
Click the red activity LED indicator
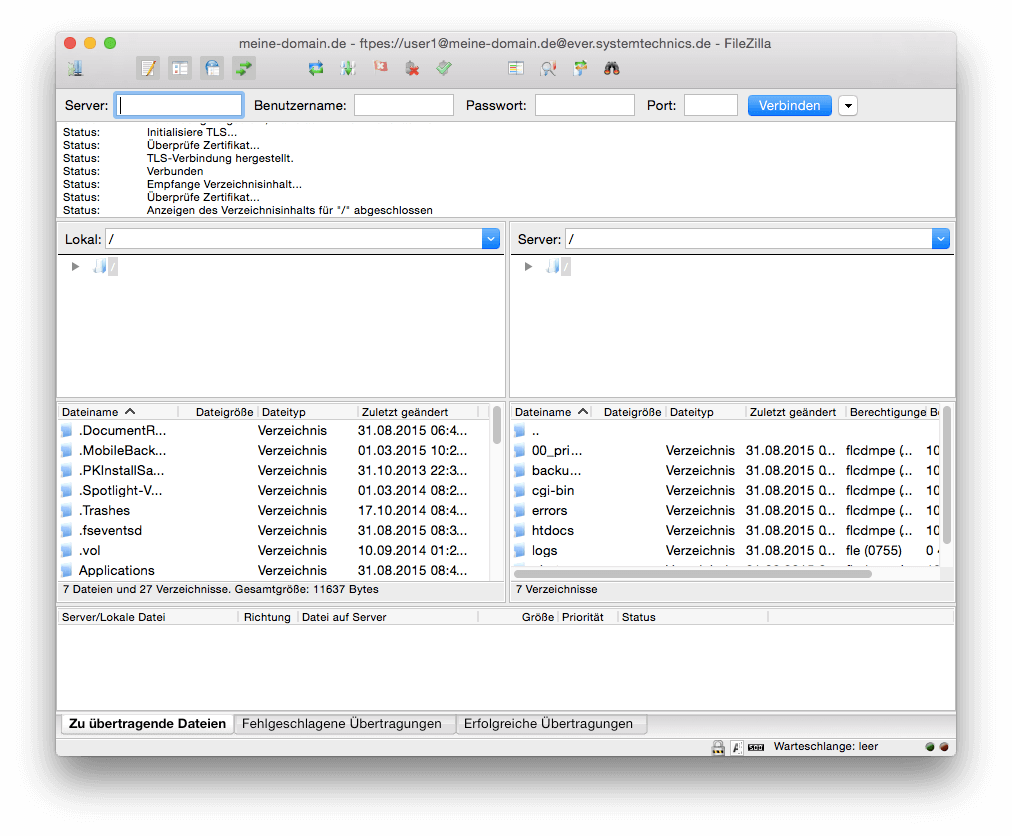click(x=944, y=746)
